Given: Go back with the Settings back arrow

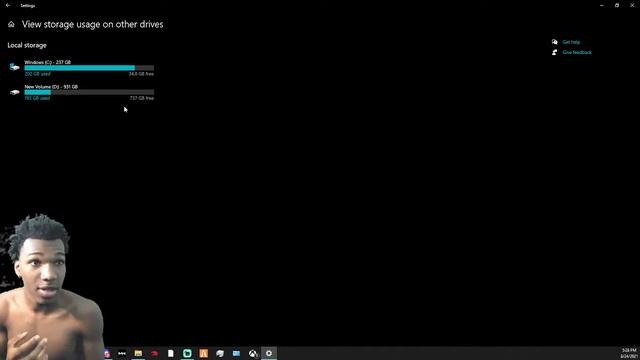Looking at the screenshot, I should (x=8, y=5).
